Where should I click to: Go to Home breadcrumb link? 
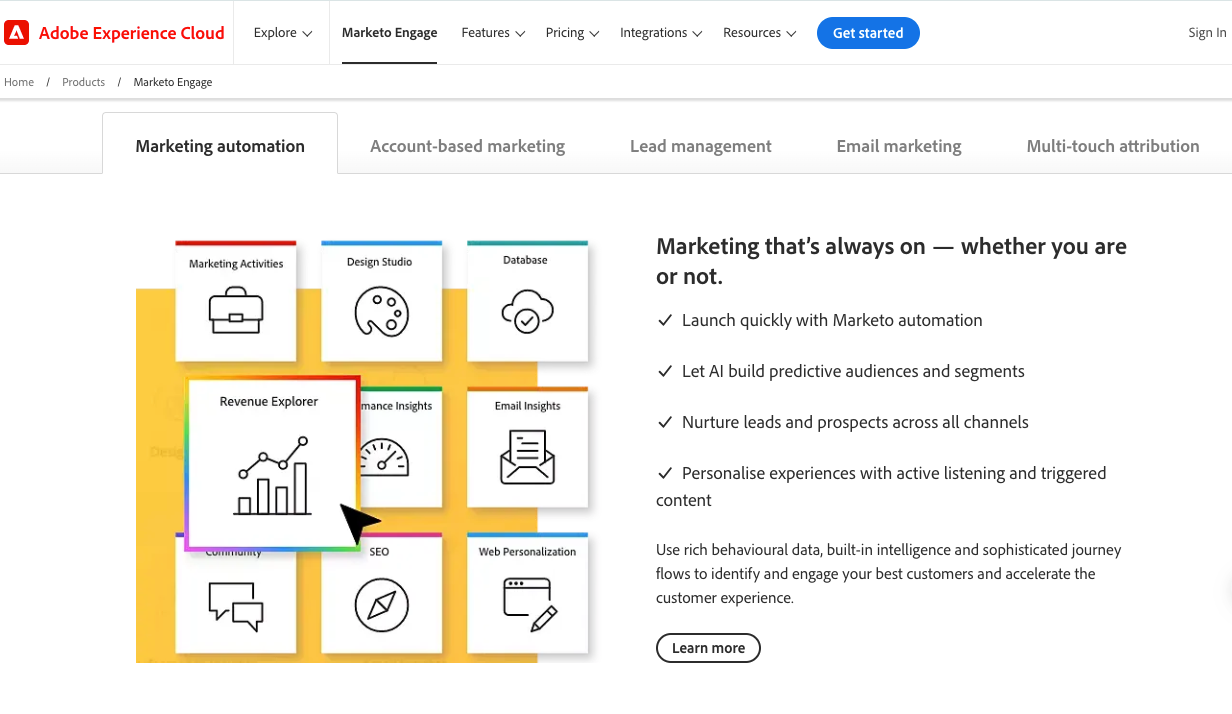pyautogui.click(x=19, y=82)
